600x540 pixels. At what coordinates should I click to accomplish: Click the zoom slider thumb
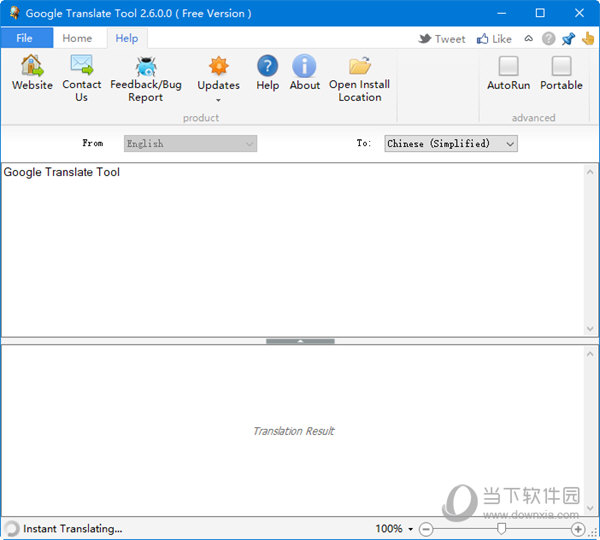pos(501,529)
